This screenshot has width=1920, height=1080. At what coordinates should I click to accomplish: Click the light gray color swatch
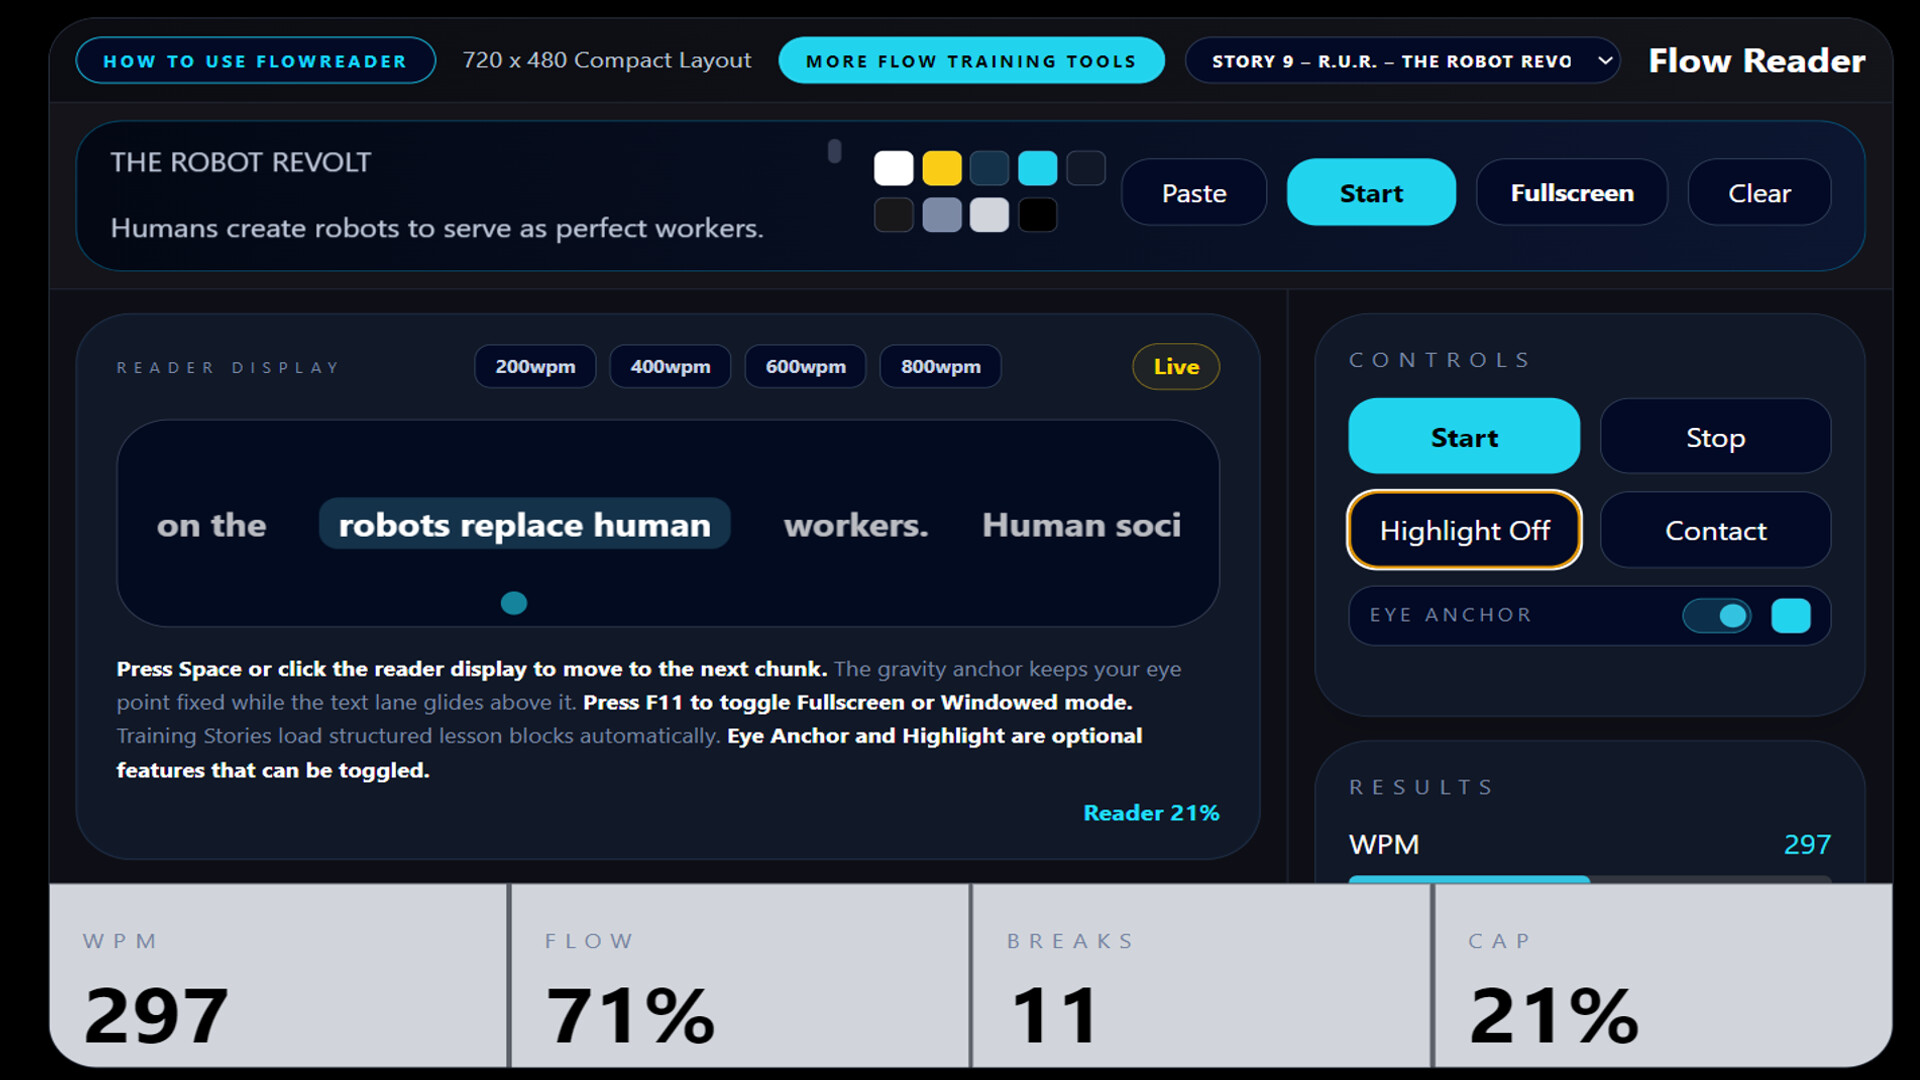point(989,214)
